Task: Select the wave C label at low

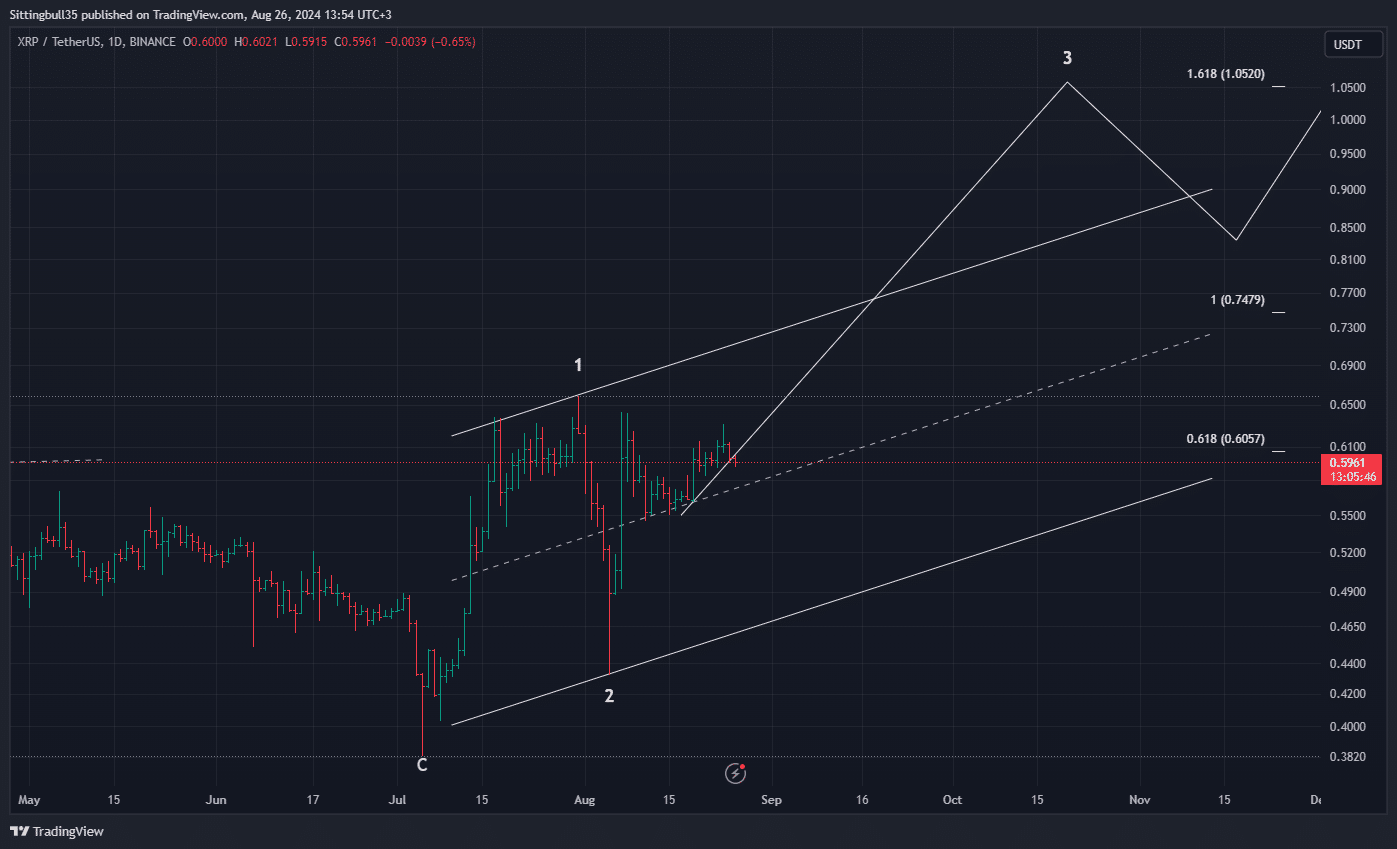Action: 422,765
